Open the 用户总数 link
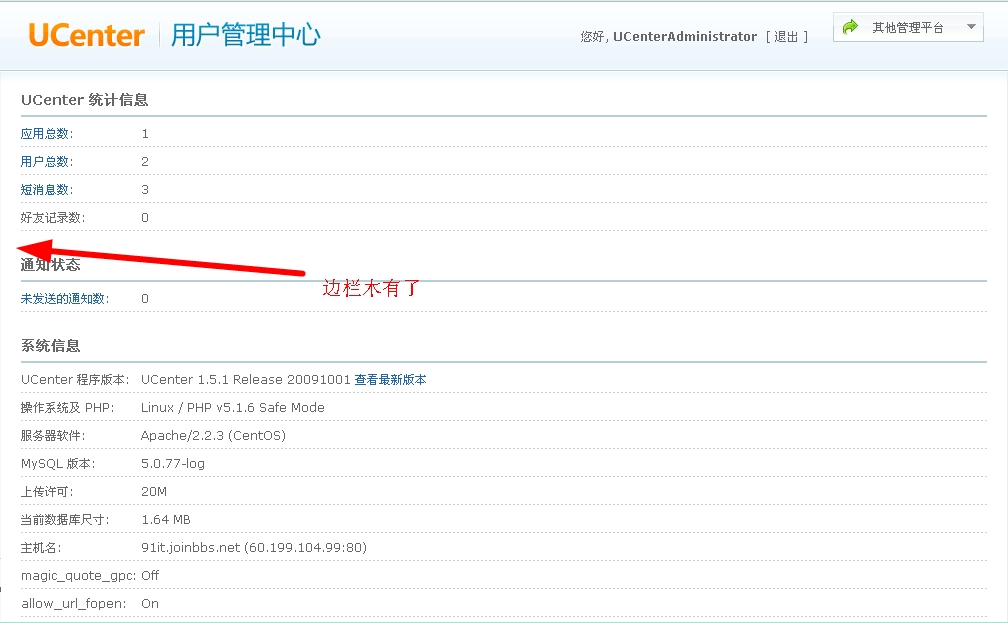The height and width of the screenshot is (623, 1008). pyautogui.click(x=47, y=161)
